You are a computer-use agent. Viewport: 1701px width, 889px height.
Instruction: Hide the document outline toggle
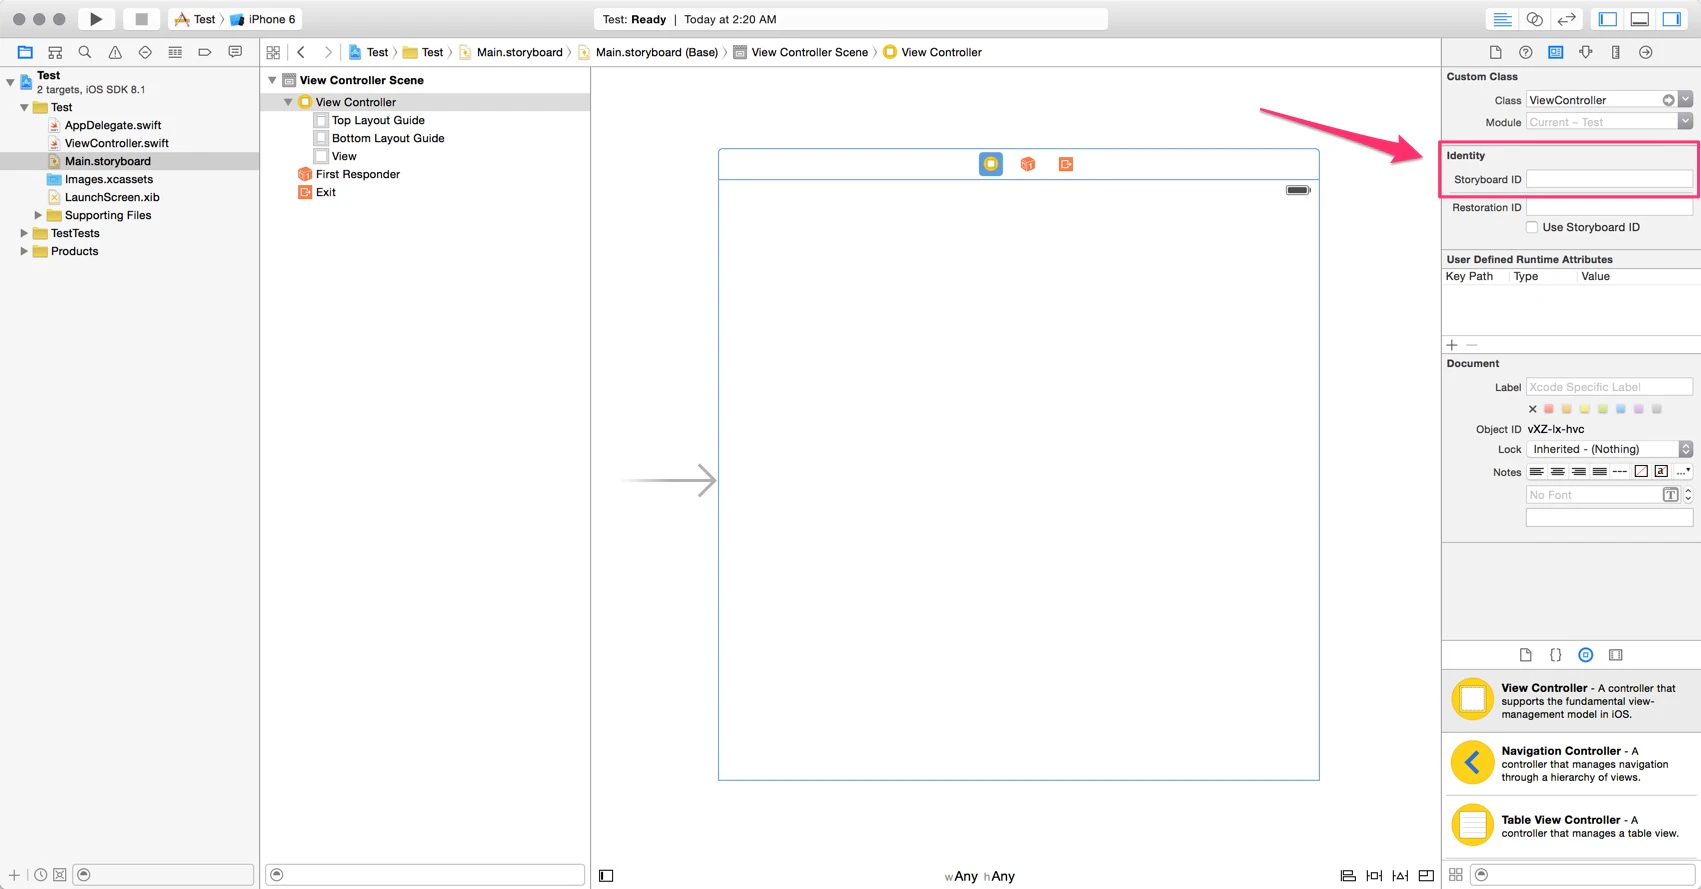pyautogui.click(x=606, y=876)
